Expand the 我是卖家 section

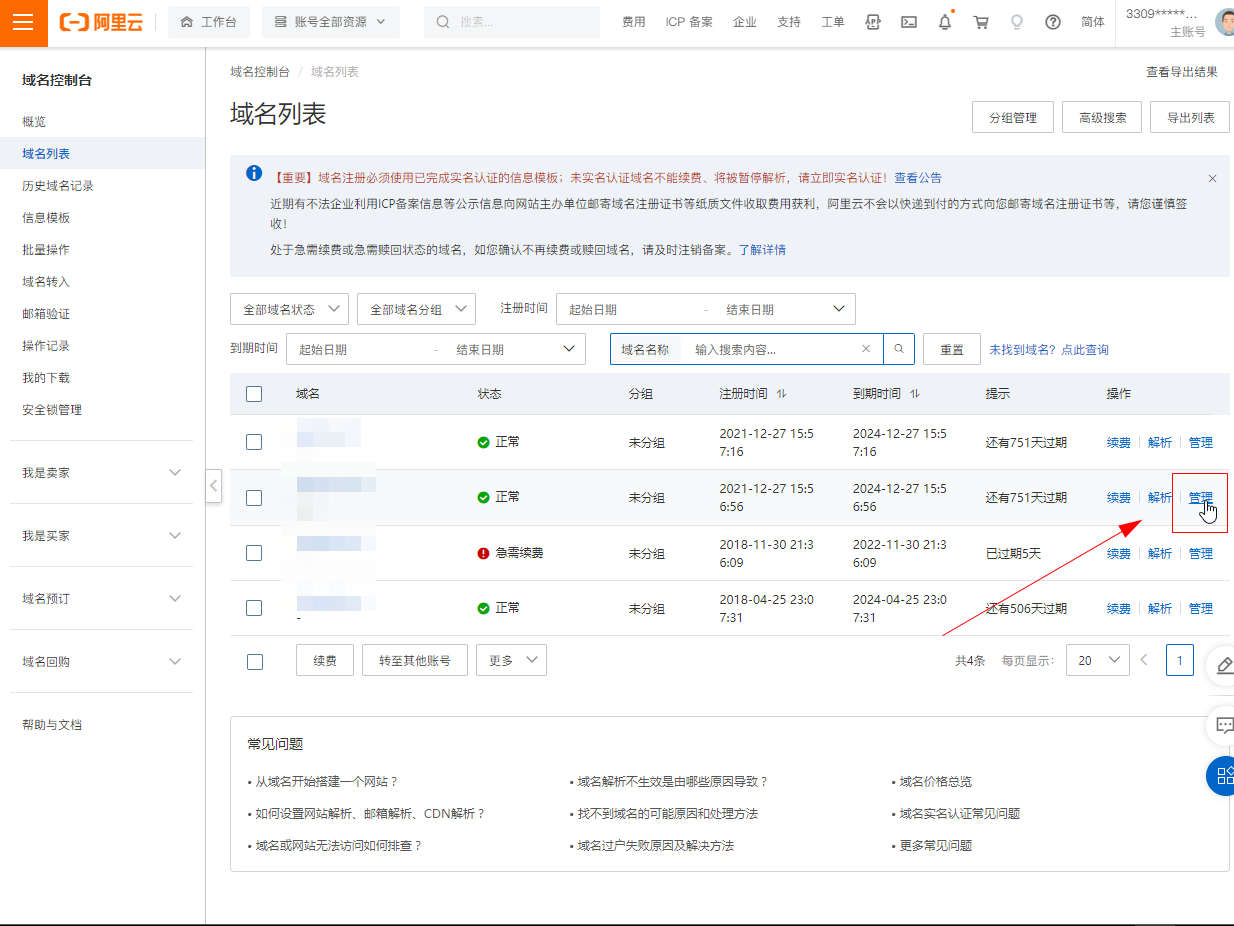tap(102, 472)
